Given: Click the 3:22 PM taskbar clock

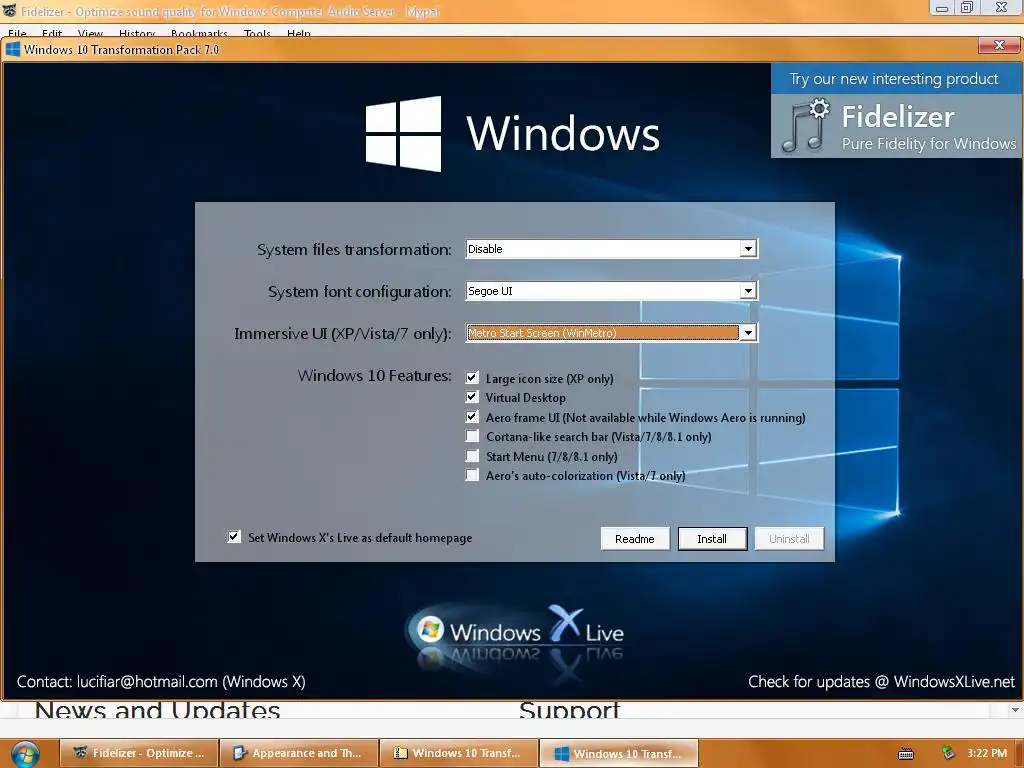Looking at the screenshot, I should pyautogui.click(x=987, y=753).
